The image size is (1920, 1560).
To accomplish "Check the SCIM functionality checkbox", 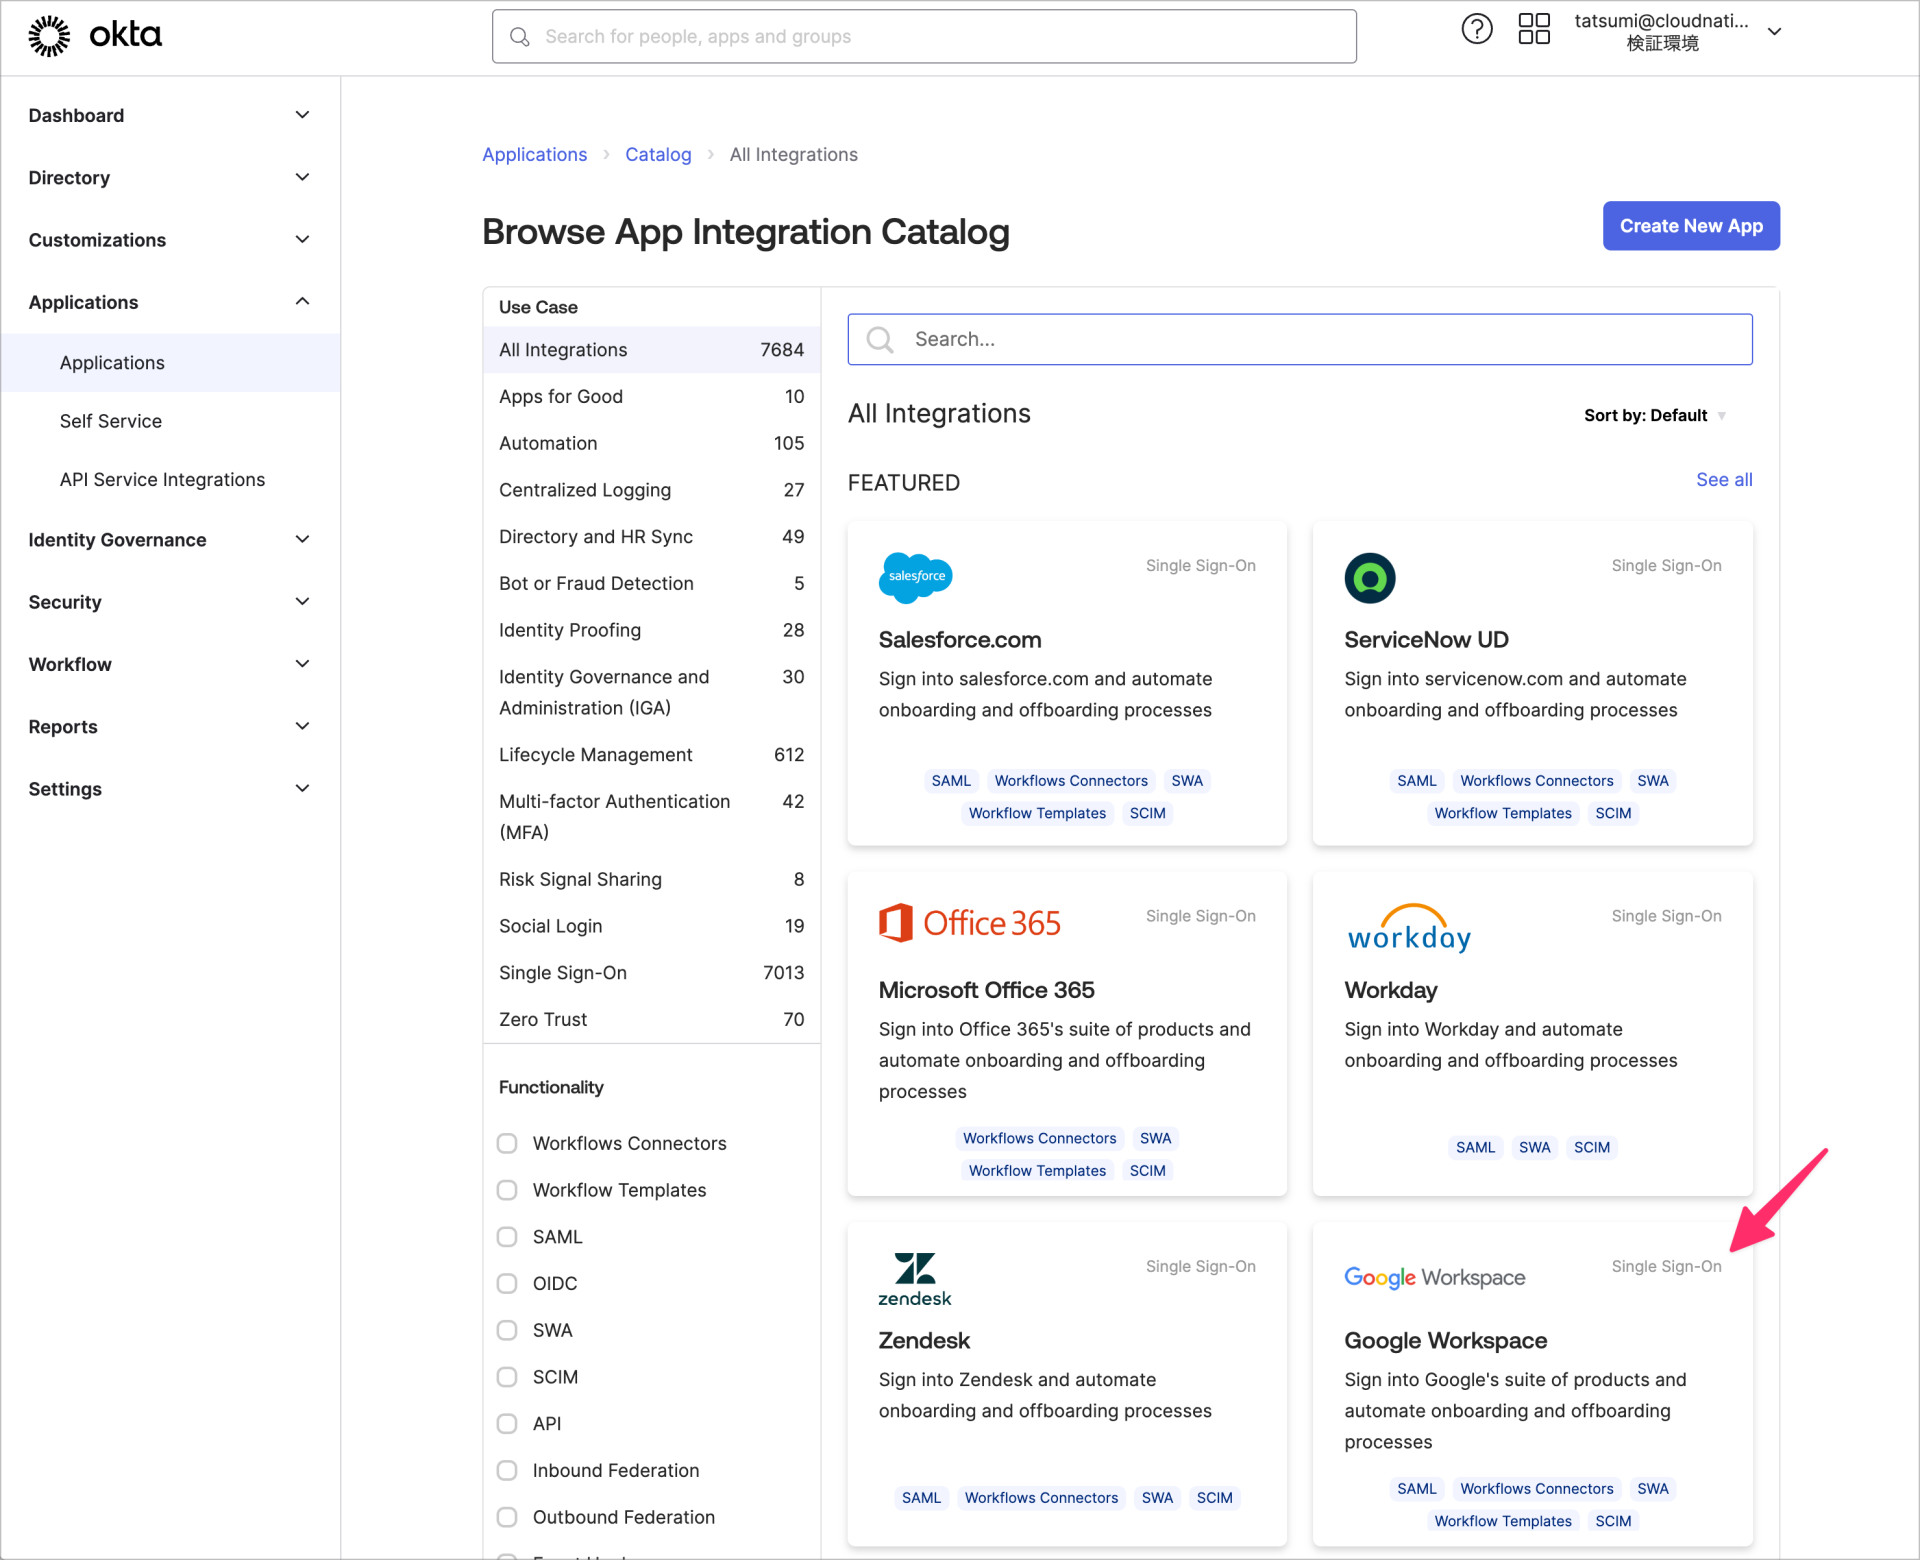I will (507, 1376).
